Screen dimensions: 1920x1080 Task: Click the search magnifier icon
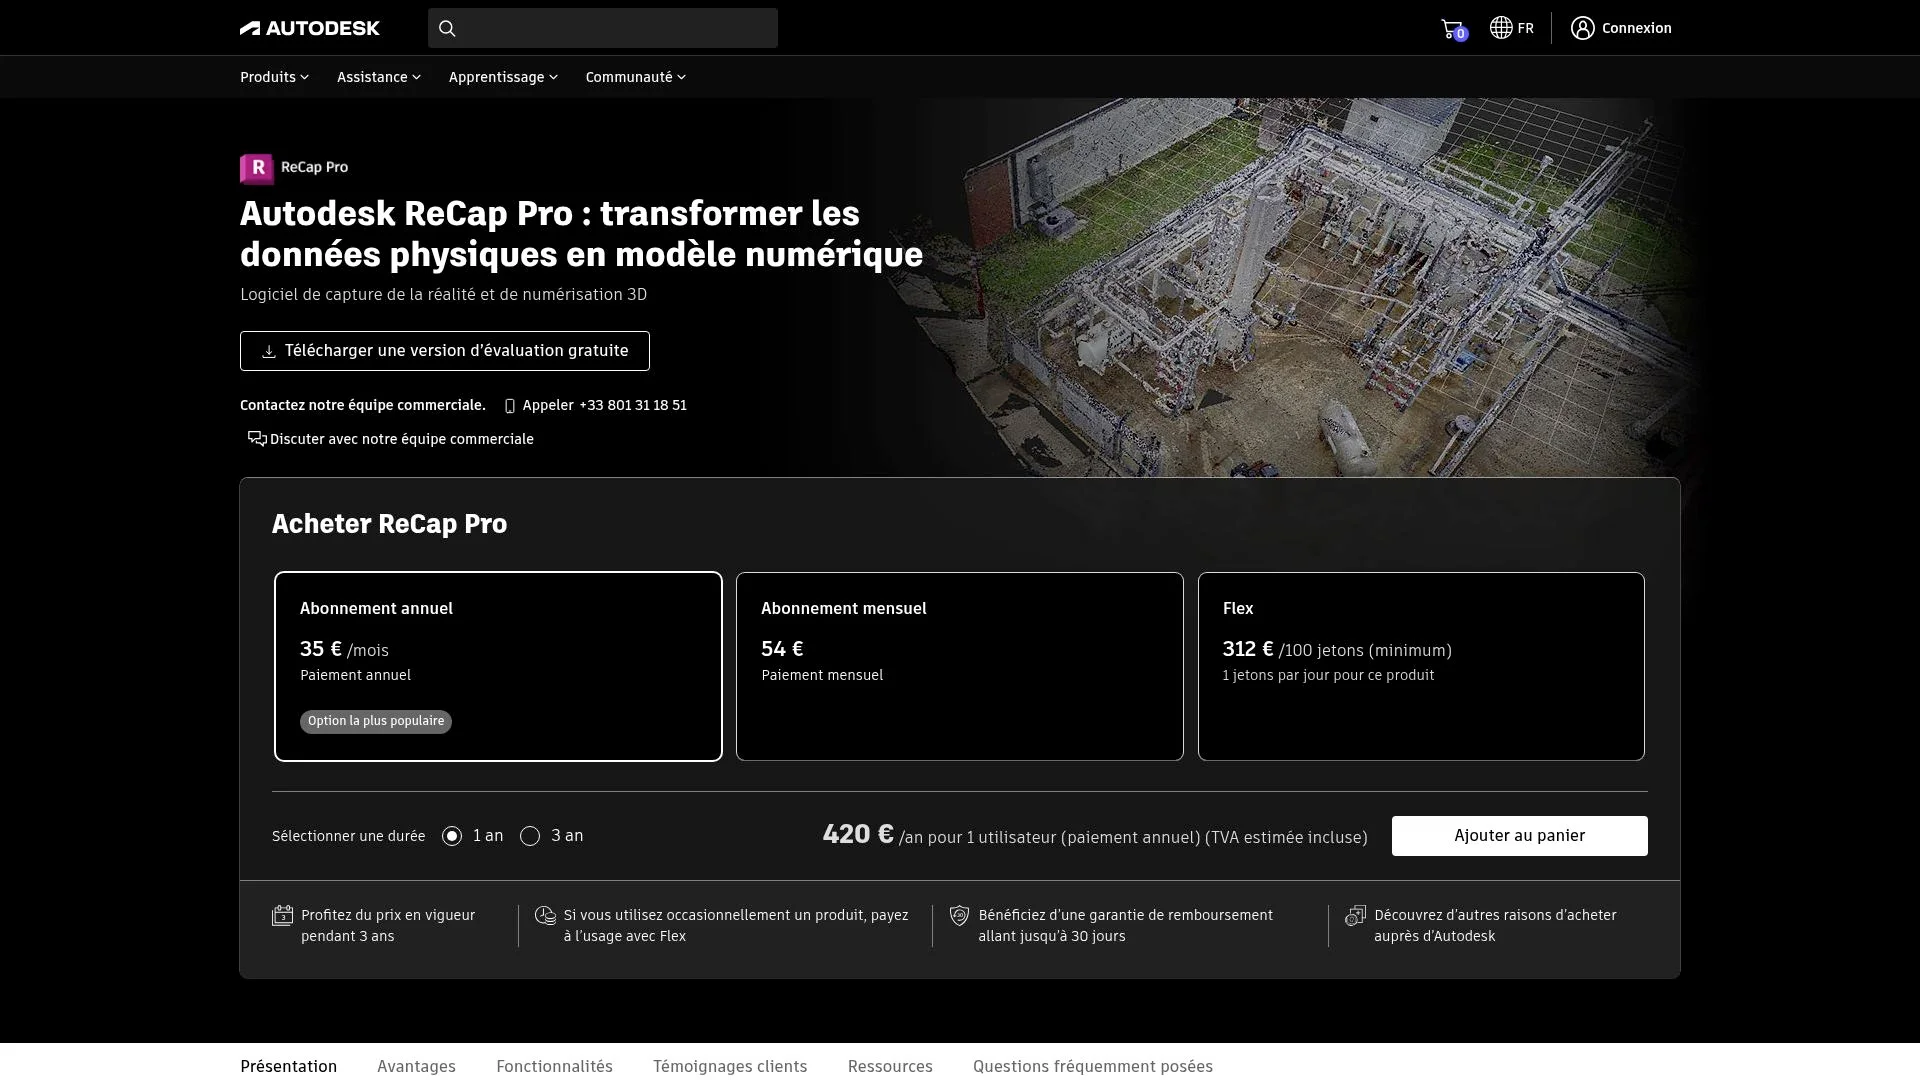coord(447,28)
